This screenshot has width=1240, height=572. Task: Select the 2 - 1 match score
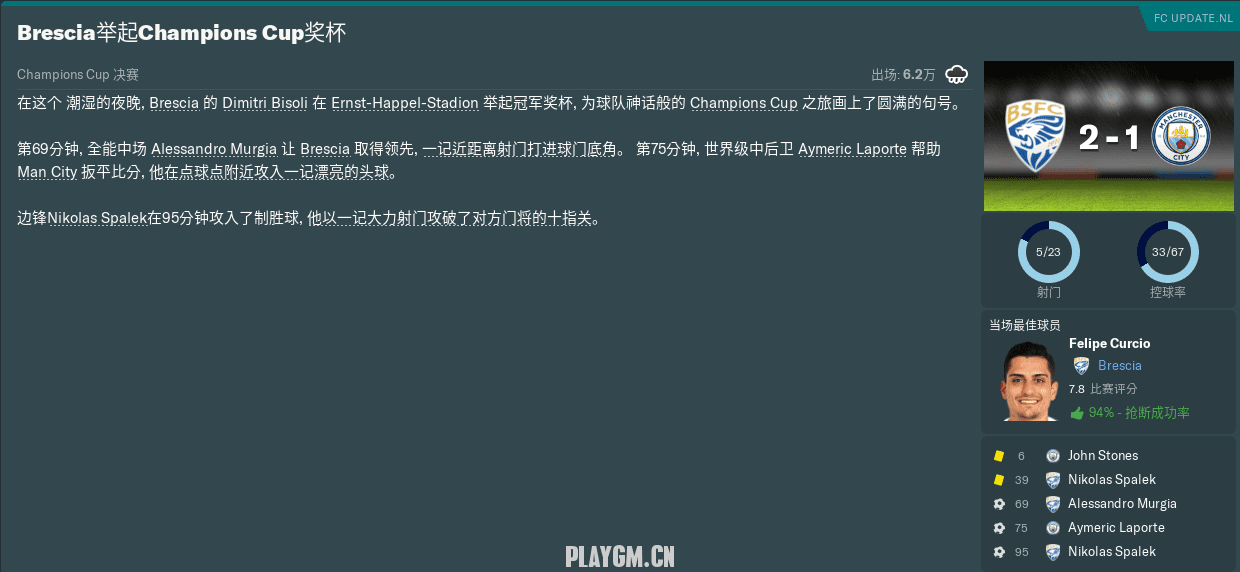(x=1109, y=137)
